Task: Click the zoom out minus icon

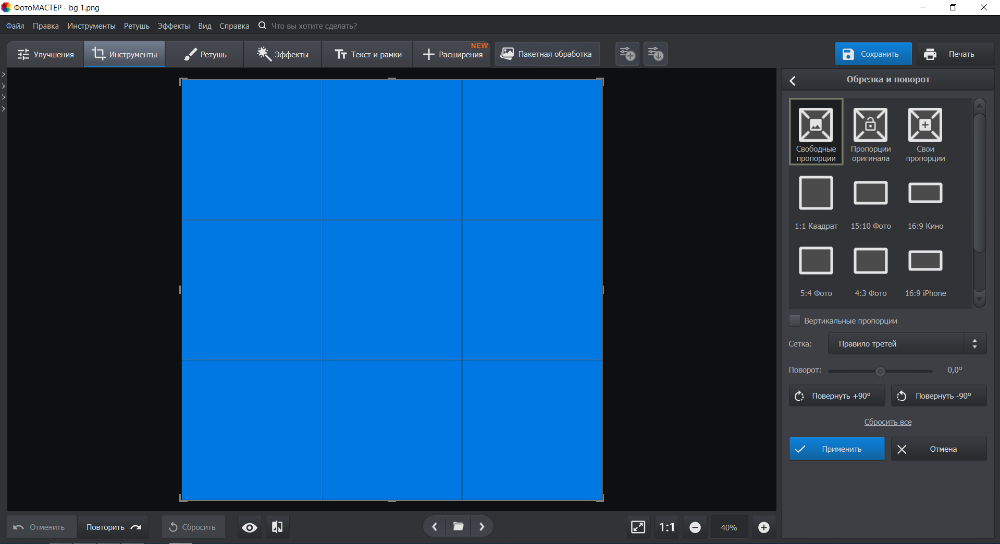Action: (695, 527)
